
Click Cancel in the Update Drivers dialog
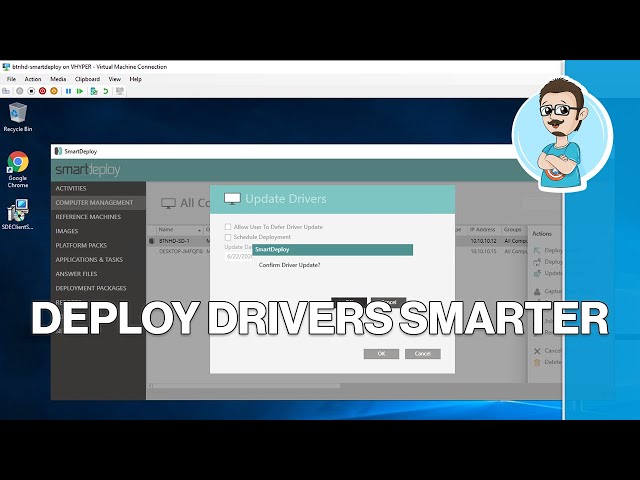(x=422, y=354)
